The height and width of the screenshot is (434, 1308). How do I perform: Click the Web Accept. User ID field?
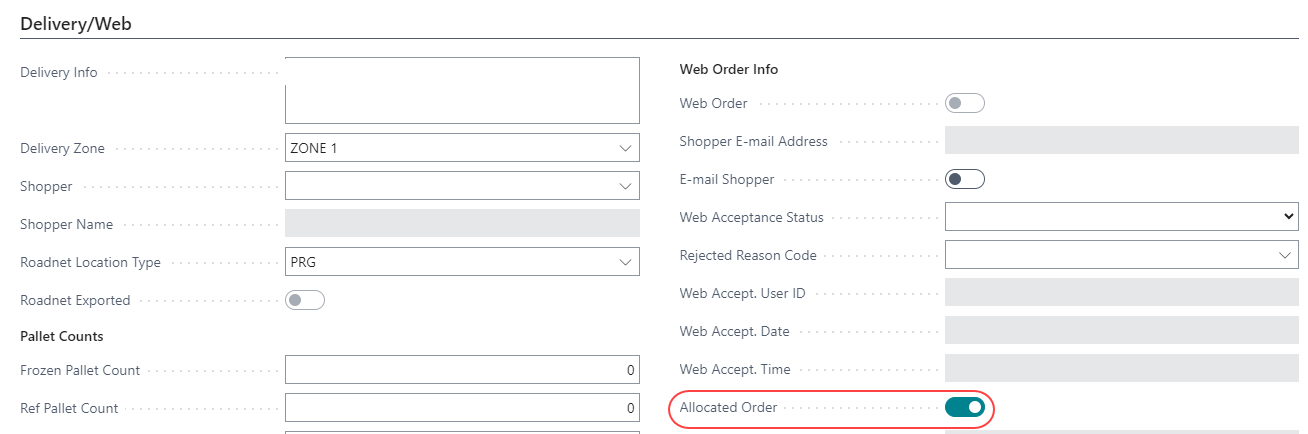click(x=1121, y=293)
